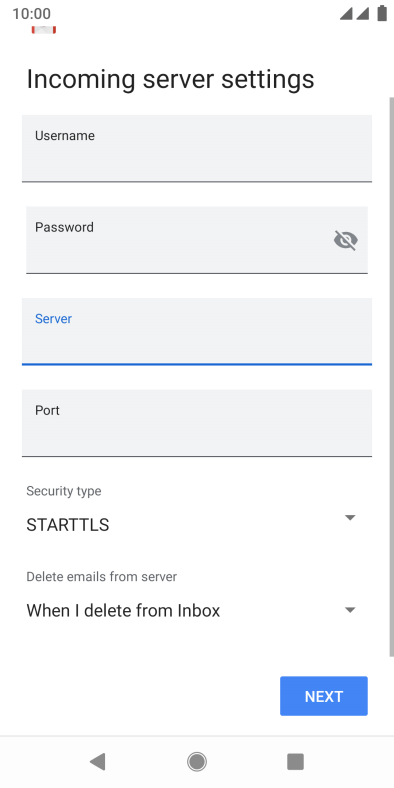394x788 pixels.
Task: Focus the Password input field
Action: (x=197, y=240)
